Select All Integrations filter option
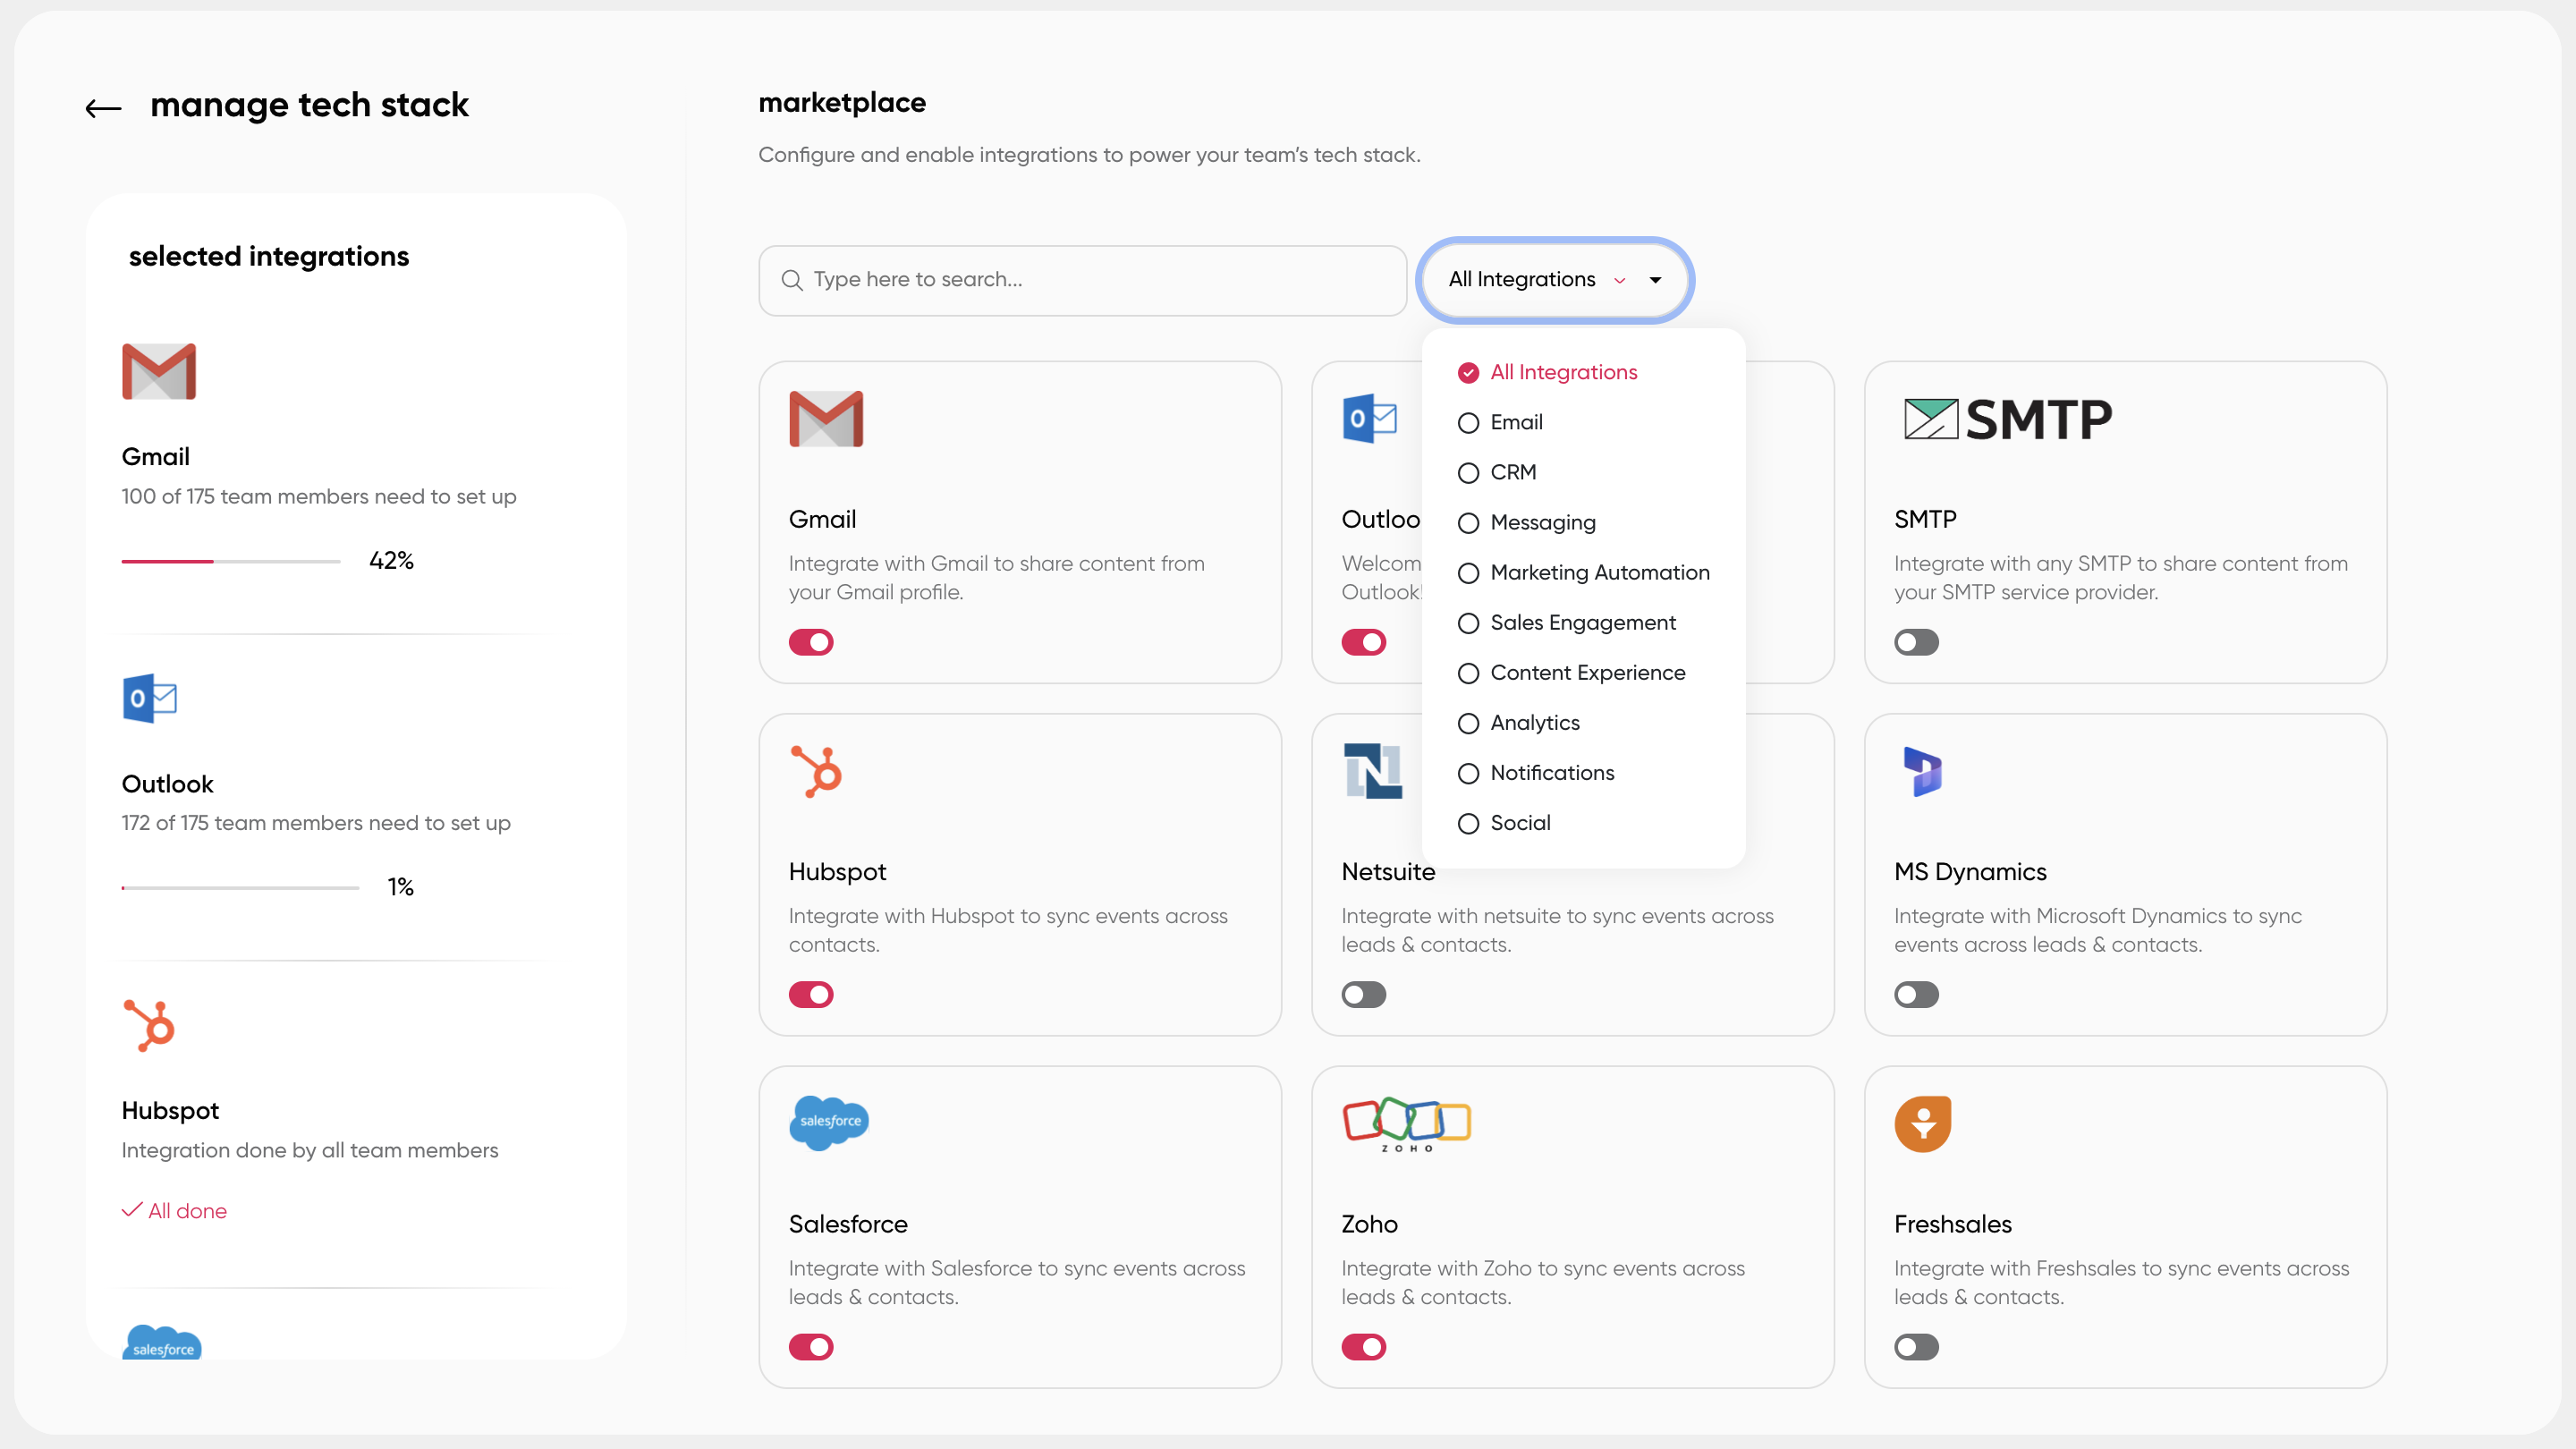This screenshot has height=1449, width=2576. (1548, 372)
